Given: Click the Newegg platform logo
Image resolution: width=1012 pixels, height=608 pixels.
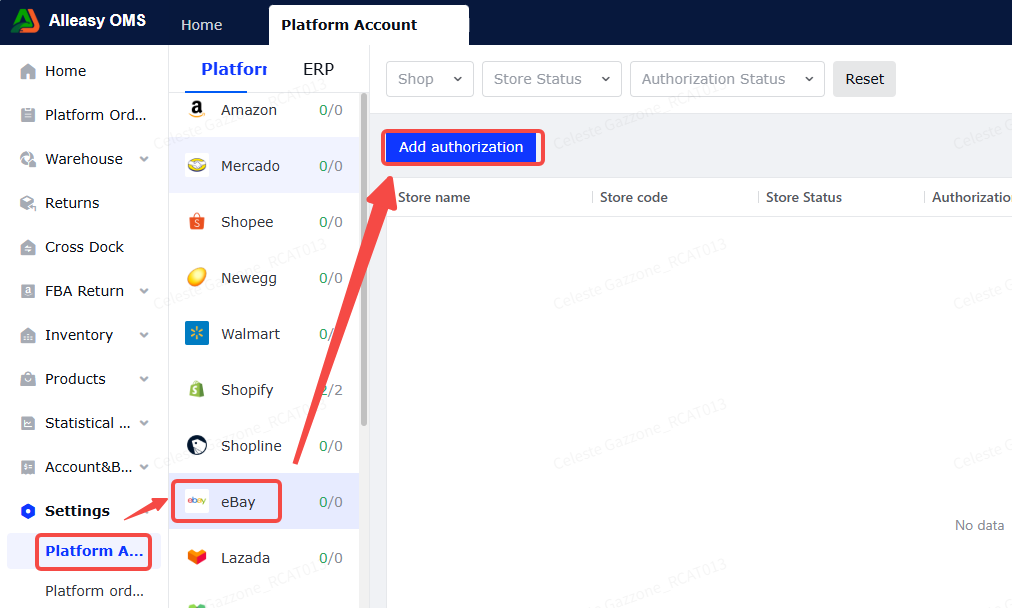Looking at the screenshot, I should point(197,278).
